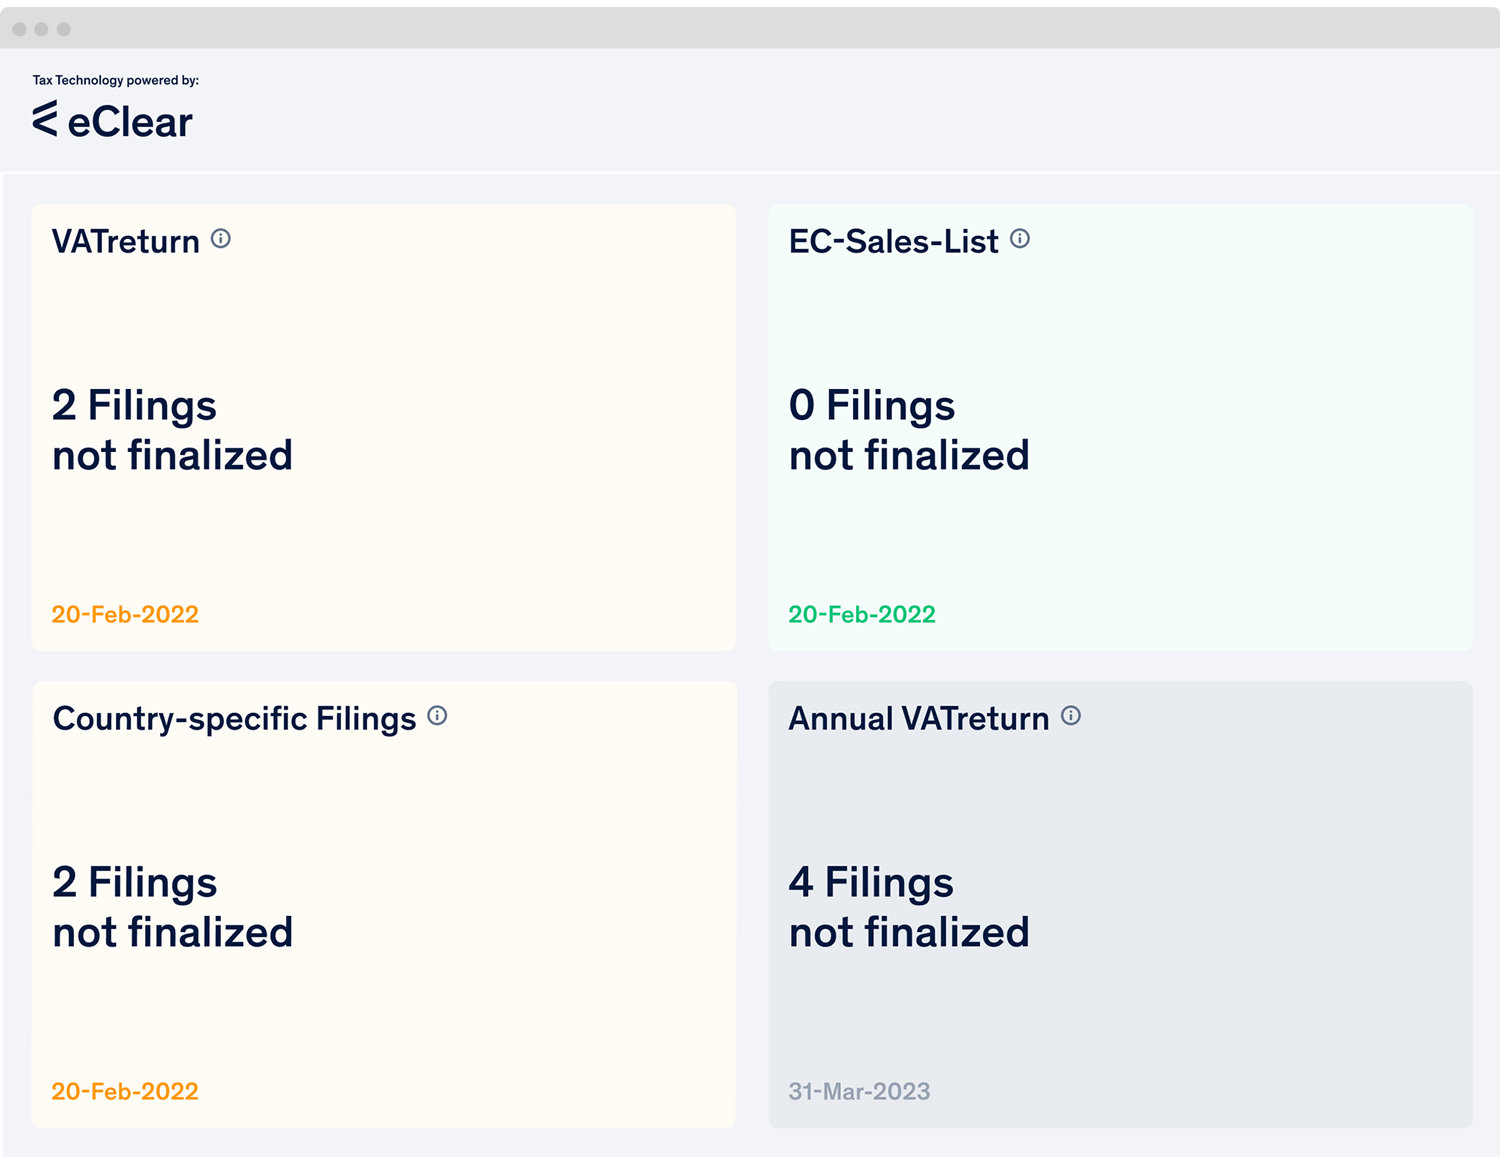Image resolution: width=1500 pixels, height=1157 pixels.
Task: Open info tooltip for Country-specific Filings
Action: 437,715
